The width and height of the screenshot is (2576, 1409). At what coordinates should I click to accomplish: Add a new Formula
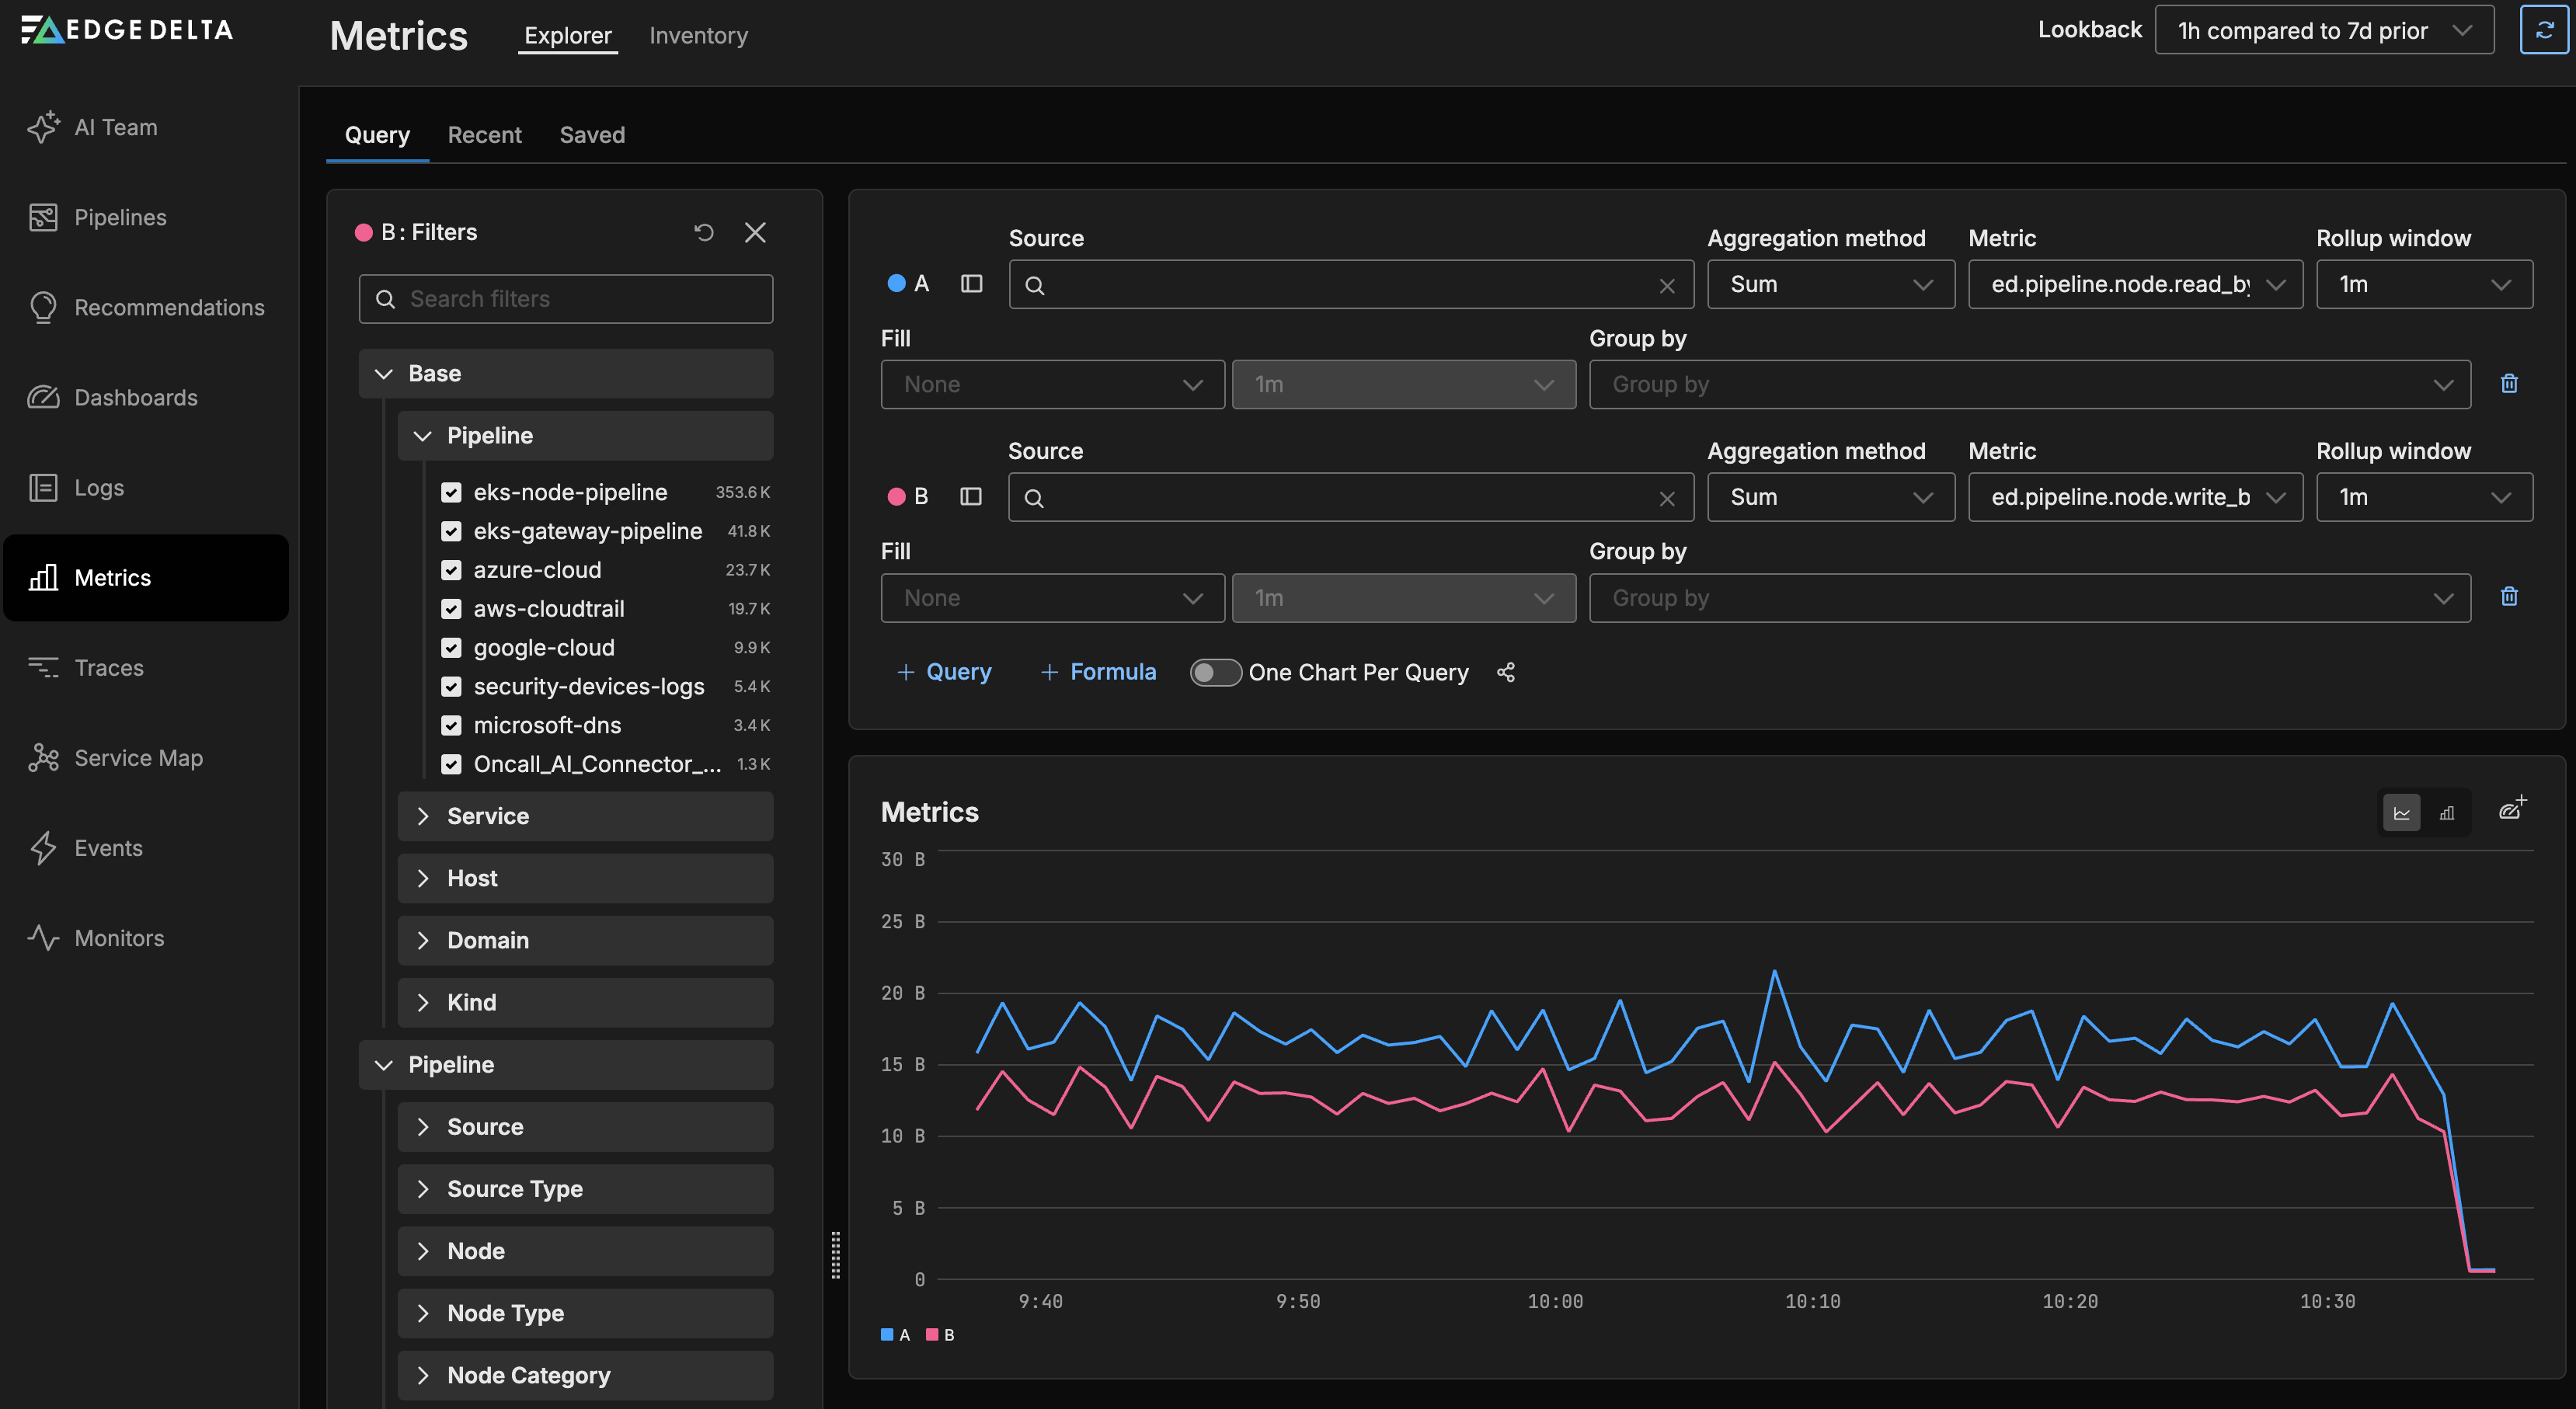click(1098, 673)
